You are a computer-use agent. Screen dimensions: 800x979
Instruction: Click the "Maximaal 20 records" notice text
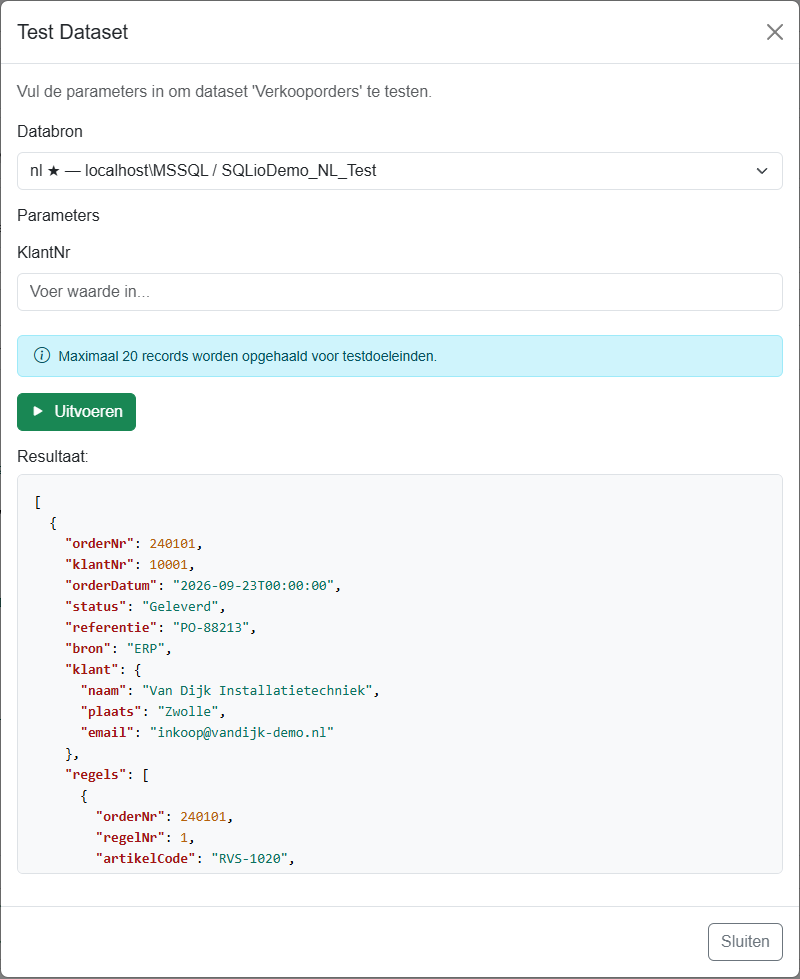247,356
